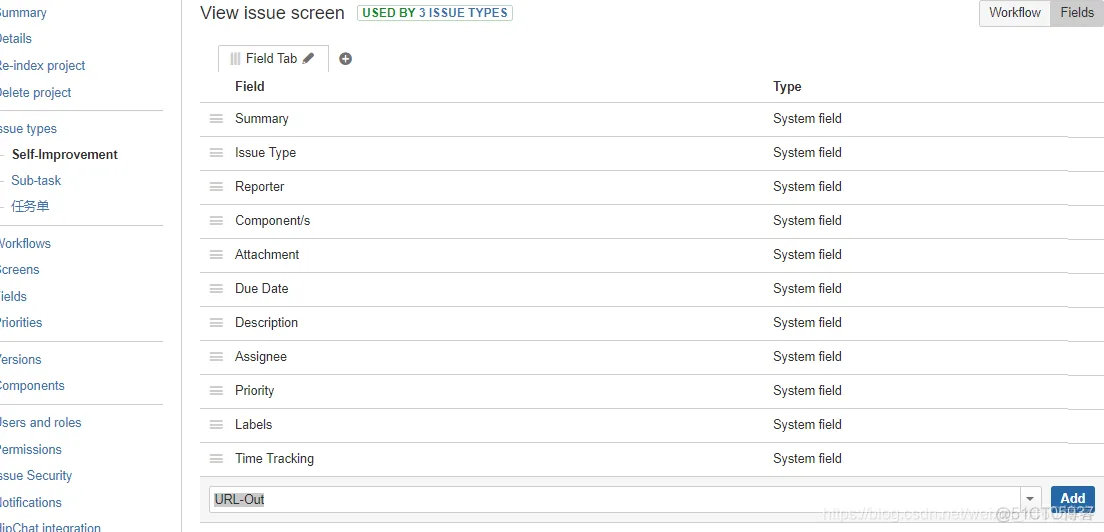Click the Summary field name
Viewport: 1104px width, 532px height.
[x=262, y=119]
